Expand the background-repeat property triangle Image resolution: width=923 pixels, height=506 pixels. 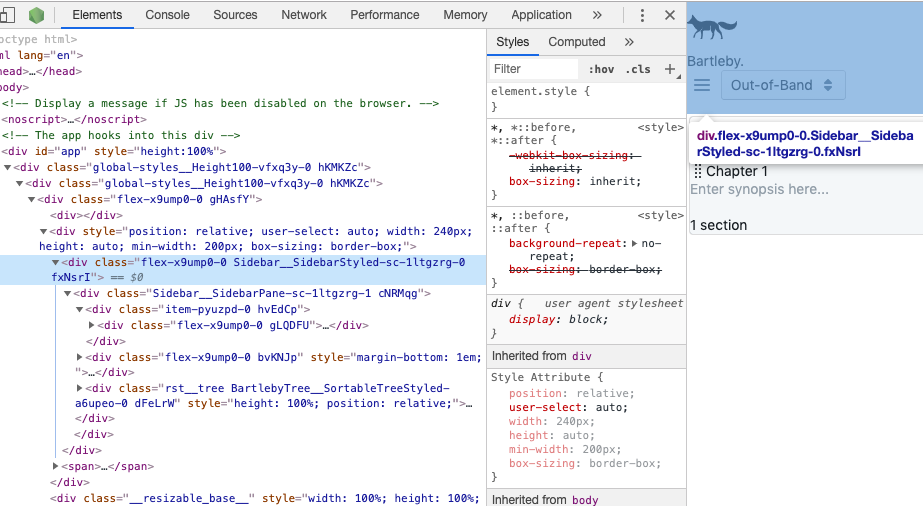(635, 244)
